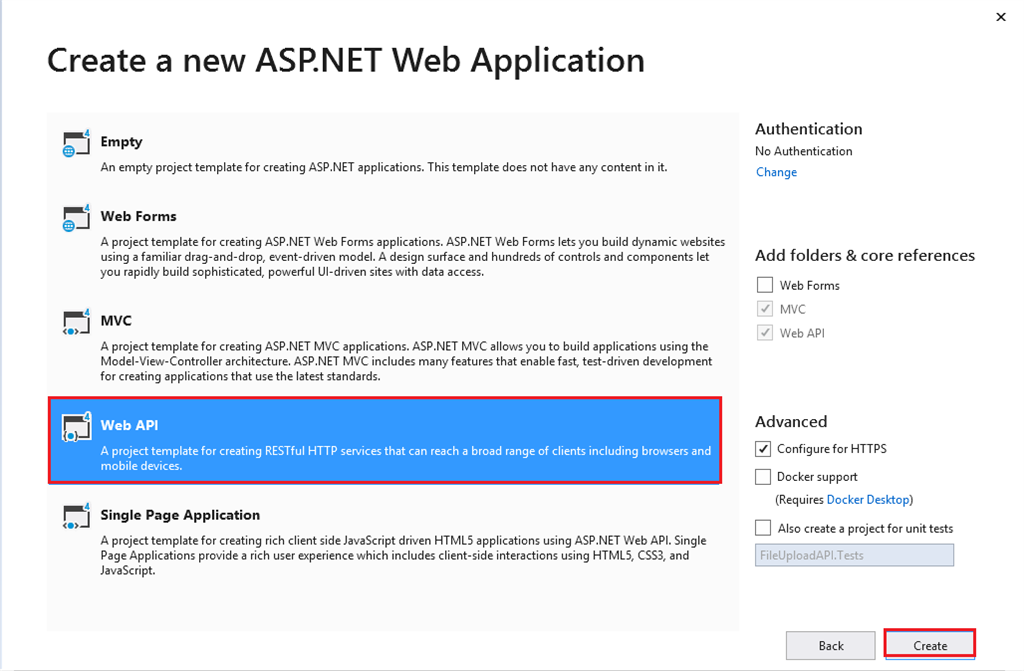The height and width of the screenshot is (671, 1024).
Task: Enable Docker support
Action: (x=763, y=477)
